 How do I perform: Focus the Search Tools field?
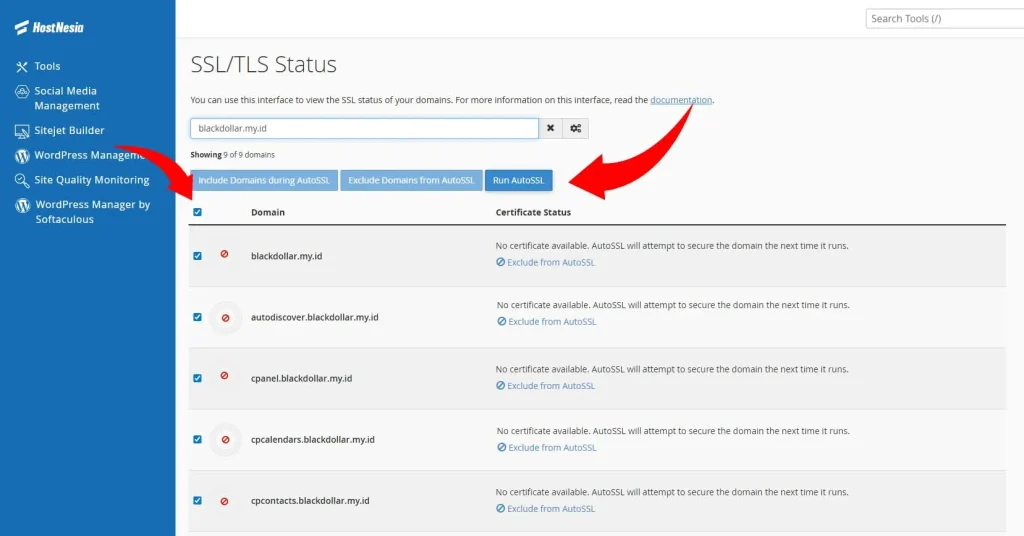(x=944, y=19)
